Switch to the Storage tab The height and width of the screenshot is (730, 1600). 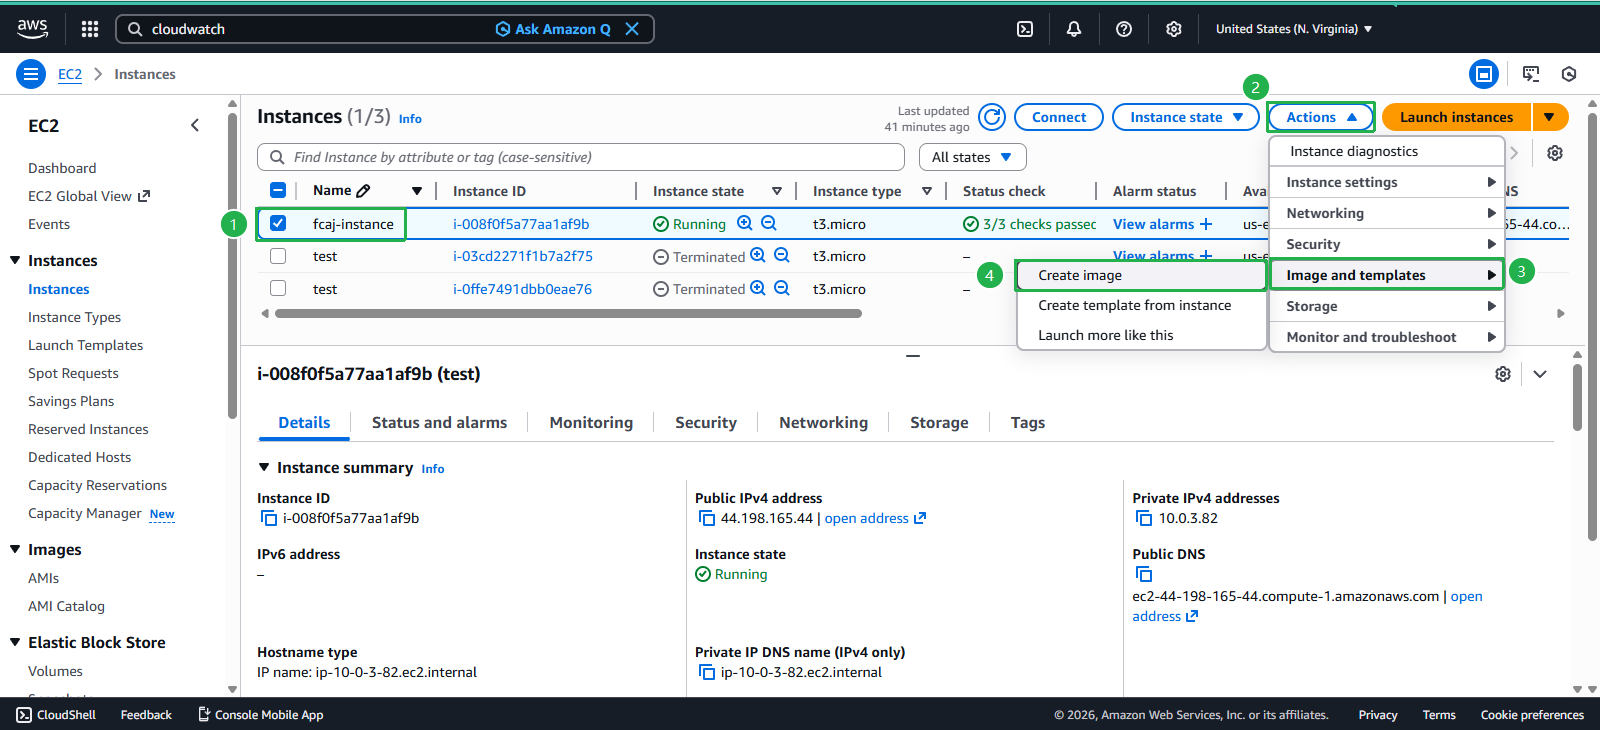(x=939, y=423)
